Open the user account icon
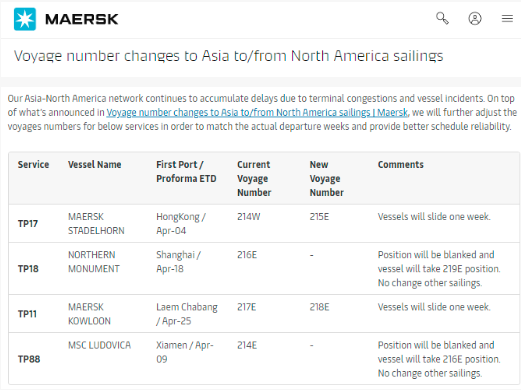The height and width of the screenshot is (390, 521). 475,19
